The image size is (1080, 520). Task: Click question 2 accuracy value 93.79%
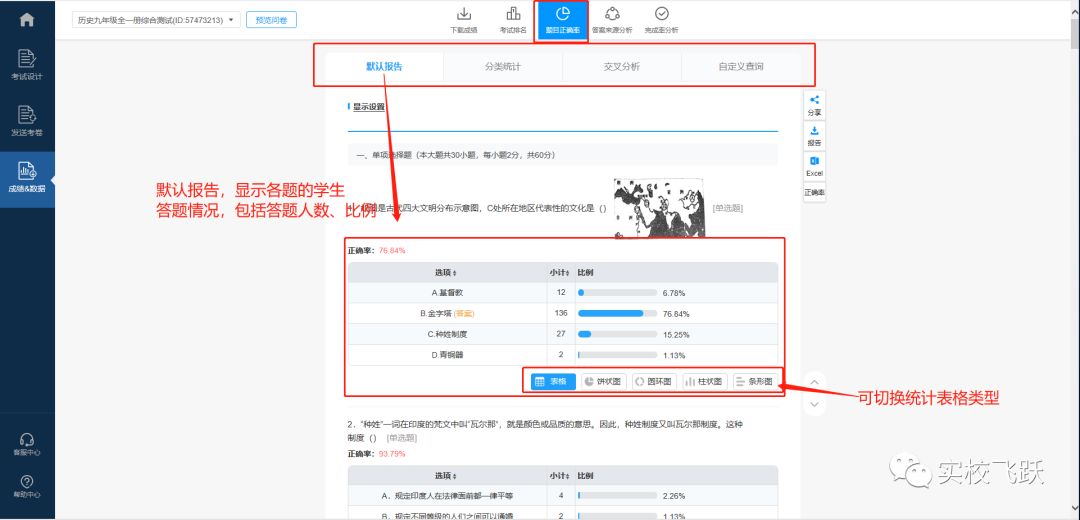(x=392, y=454)
